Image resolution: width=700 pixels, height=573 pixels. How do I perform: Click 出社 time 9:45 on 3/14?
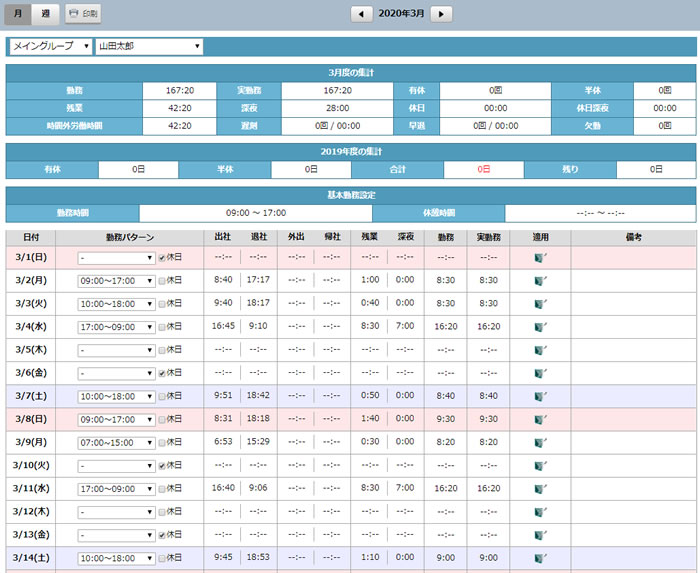[223, 557]
